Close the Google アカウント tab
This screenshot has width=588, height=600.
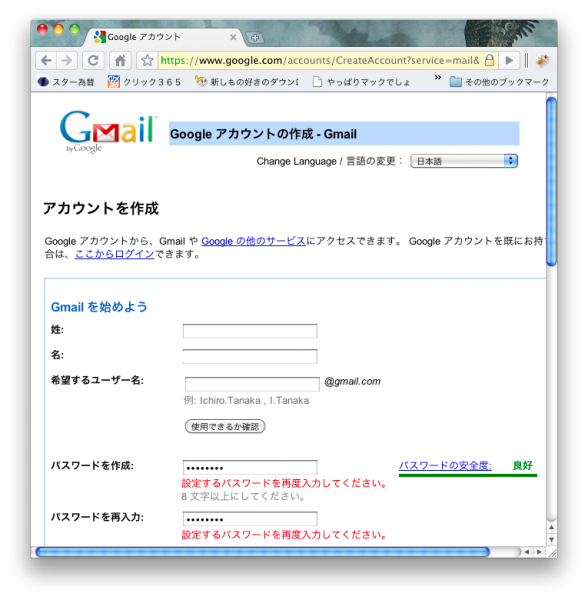point(233,37)
